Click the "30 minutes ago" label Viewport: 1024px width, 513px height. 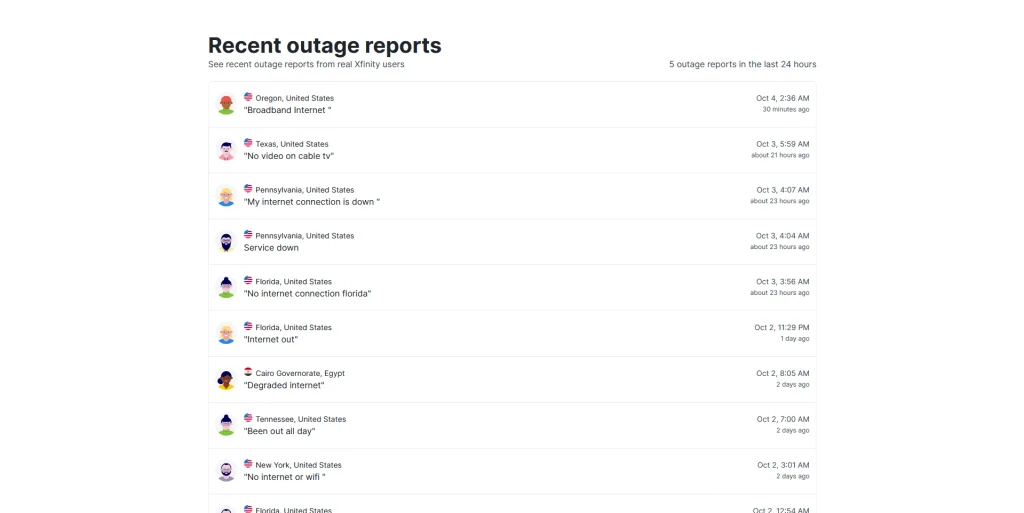786,110
